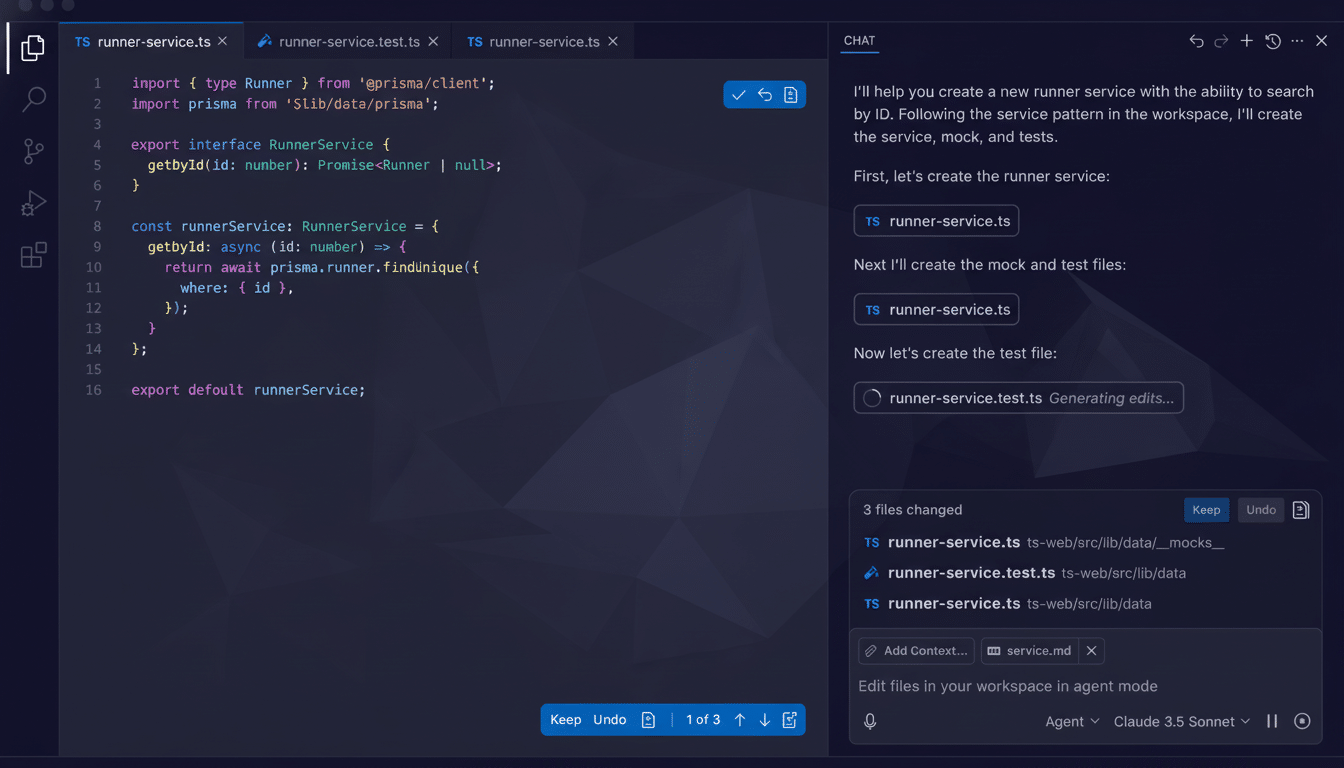The width and height of the screenshot is (1344, 768).
Task: Accept the edit using the checkmark icon
Action: point(738,94)
